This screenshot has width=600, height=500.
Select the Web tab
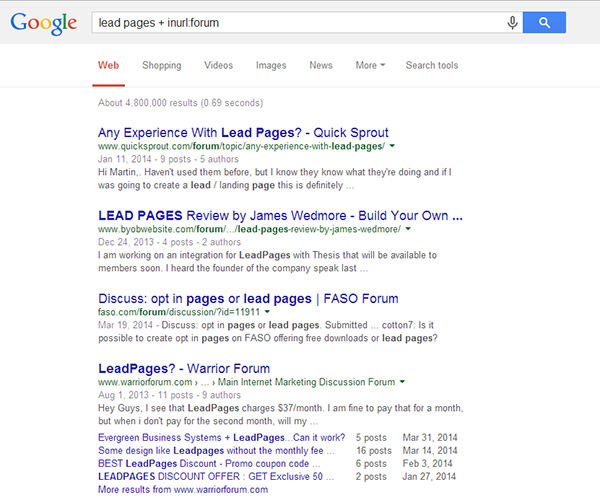(x=108, y=65)
